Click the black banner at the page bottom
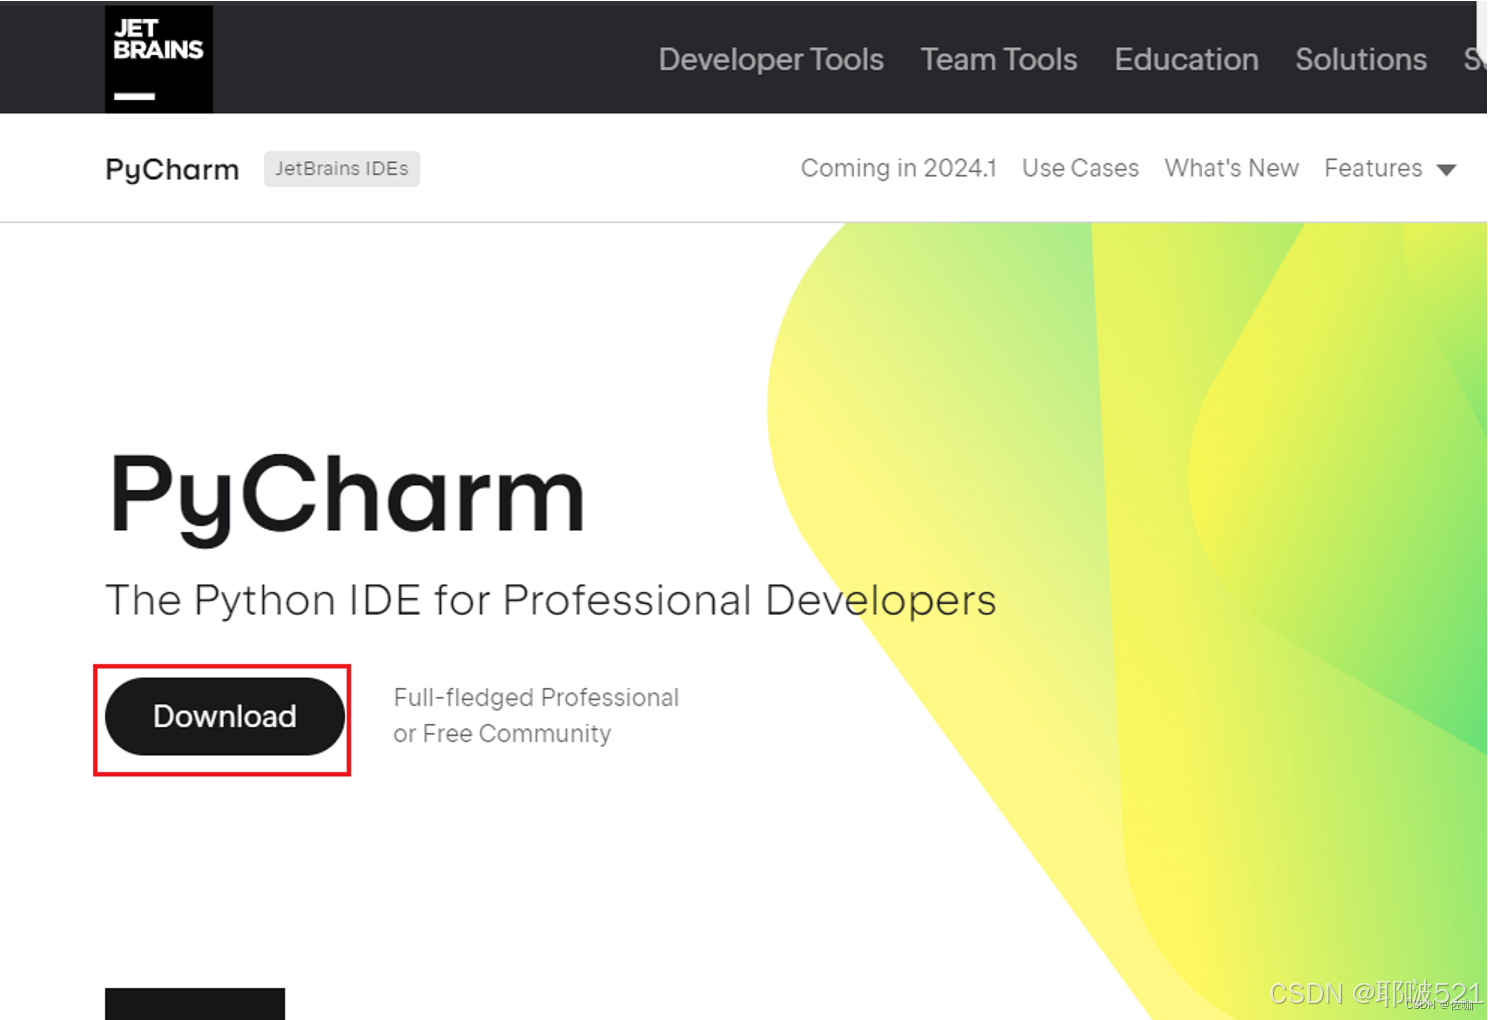The image size is (1488, 1020). (195, 1005)
